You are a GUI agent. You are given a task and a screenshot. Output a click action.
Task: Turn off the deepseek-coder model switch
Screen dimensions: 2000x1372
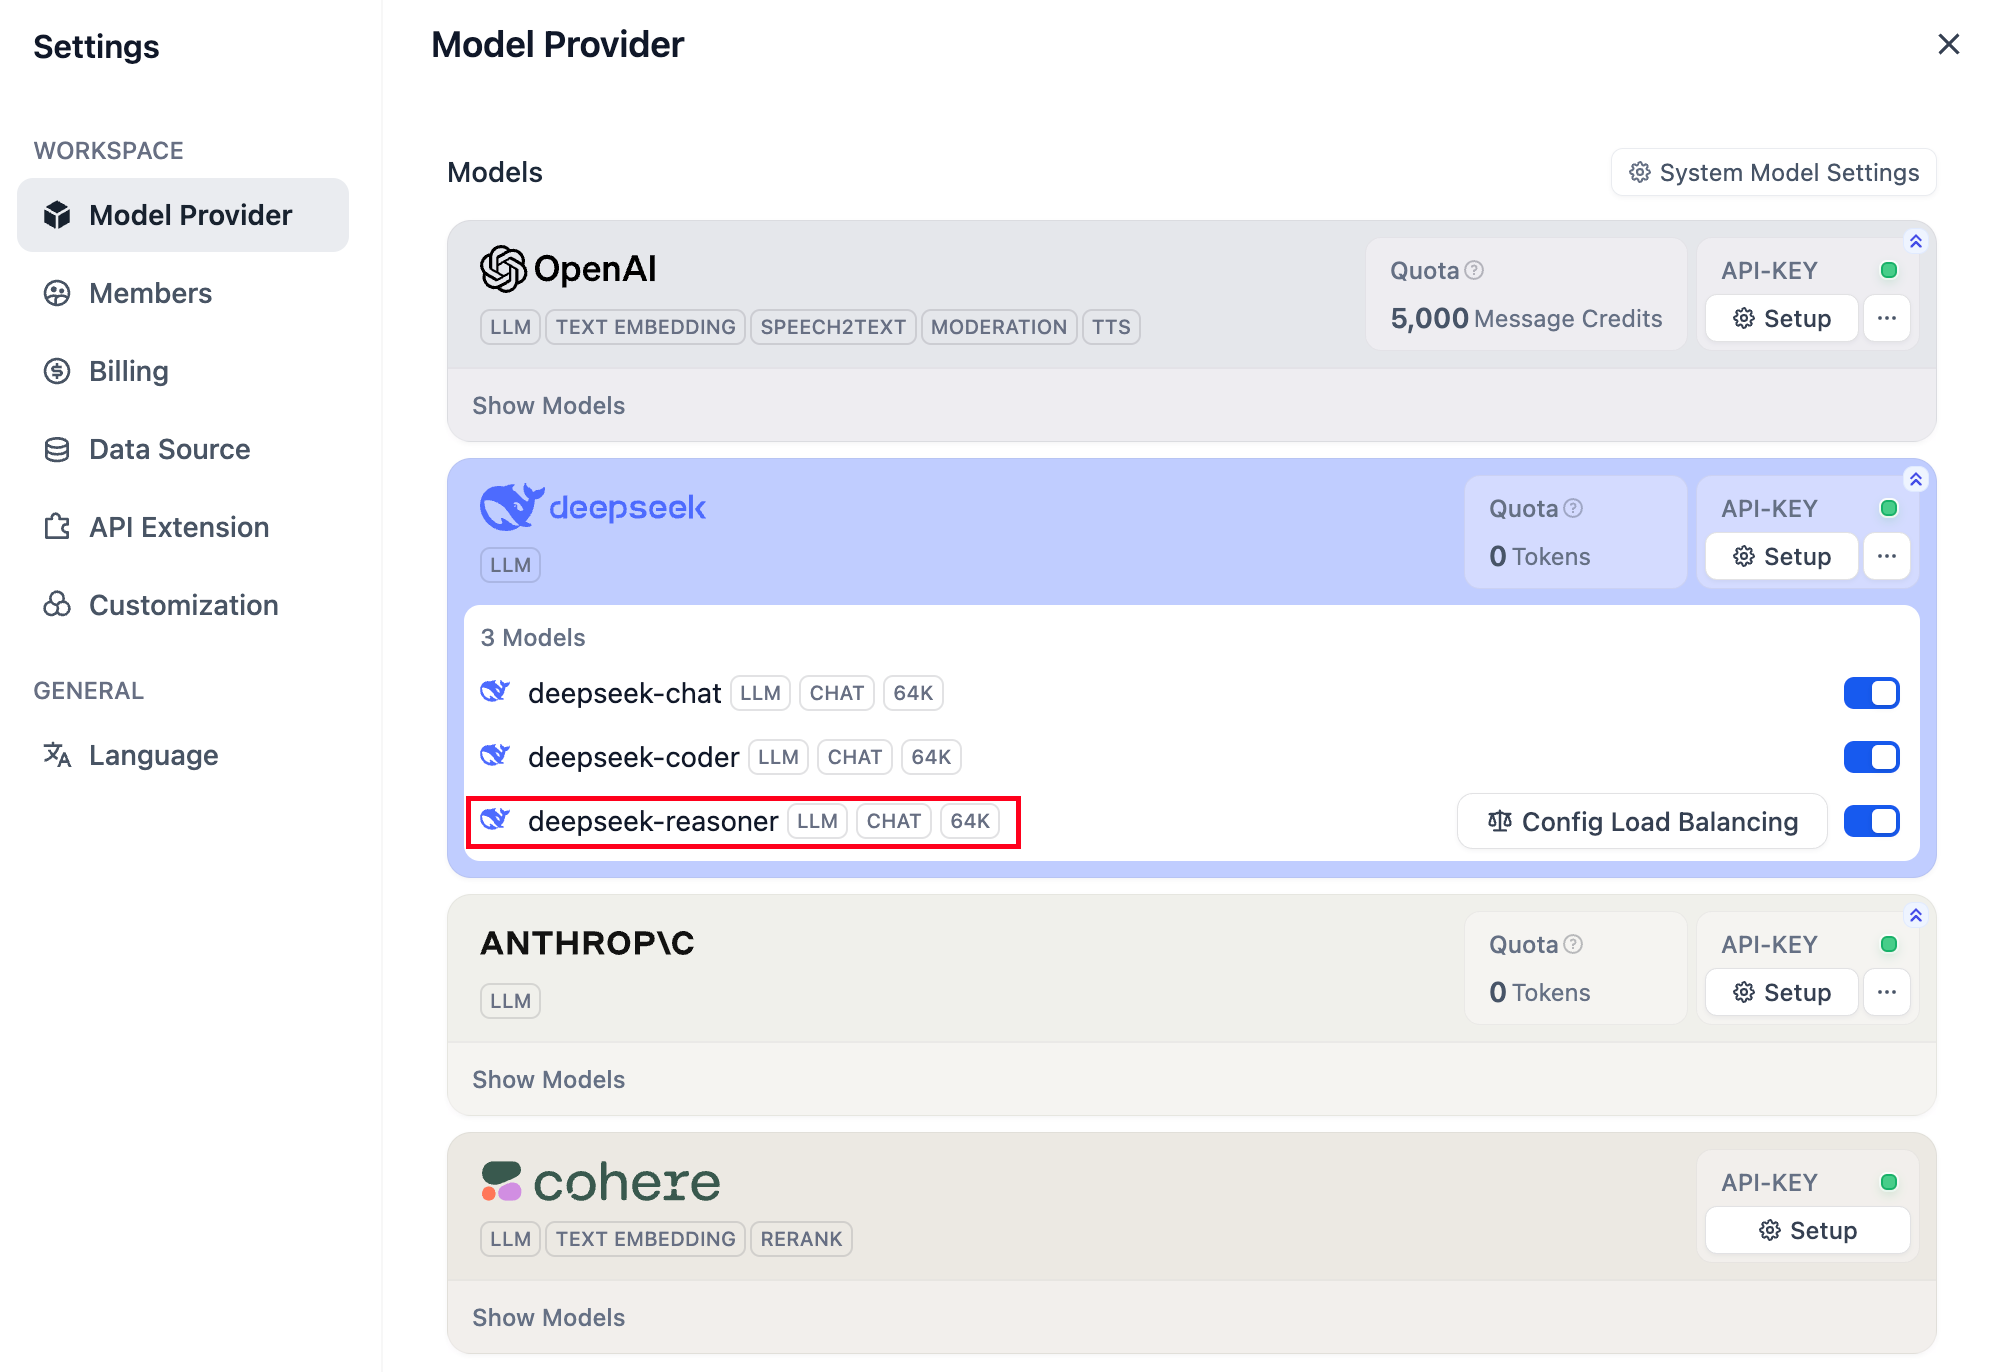[1871, 757]
